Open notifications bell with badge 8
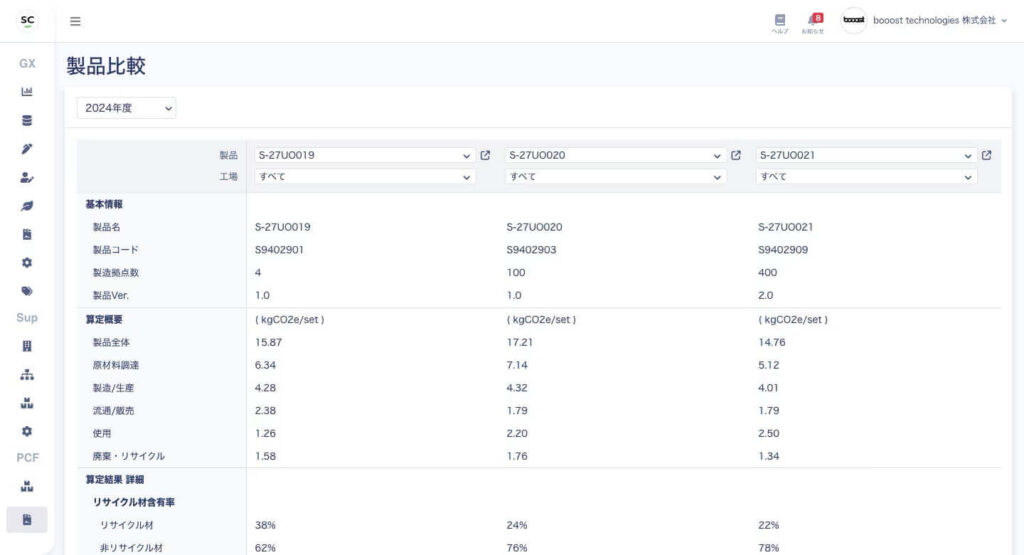Screen dimensions: 1024x555 [x=813, y=21]
